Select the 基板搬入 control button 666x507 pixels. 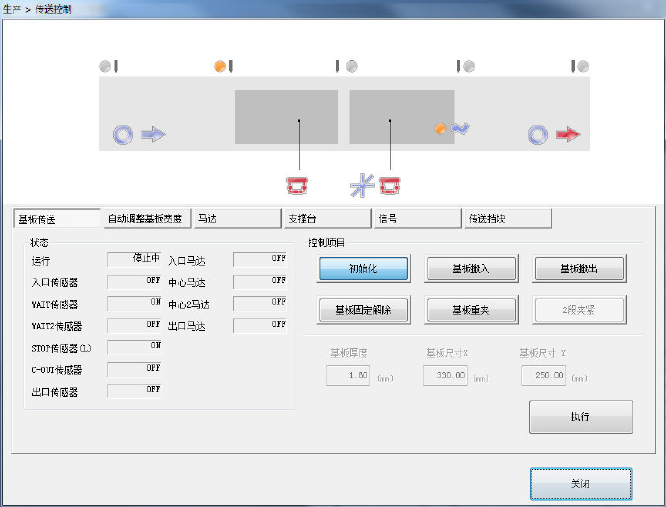[471, 268]
